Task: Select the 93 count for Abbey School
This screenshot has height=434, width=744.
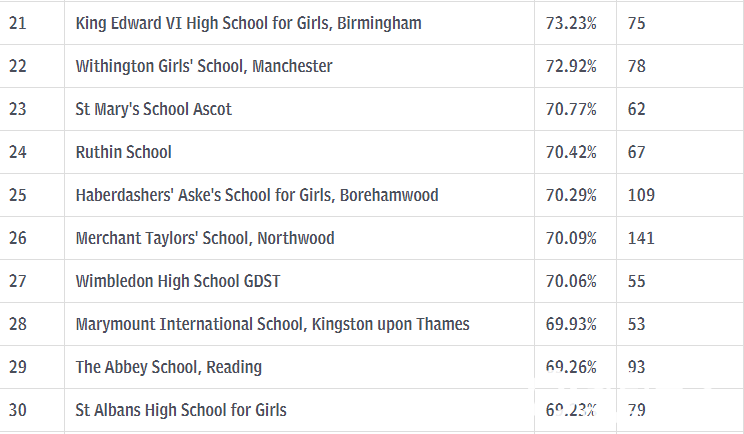Action: pyautogui.click(x=636, y=367)
